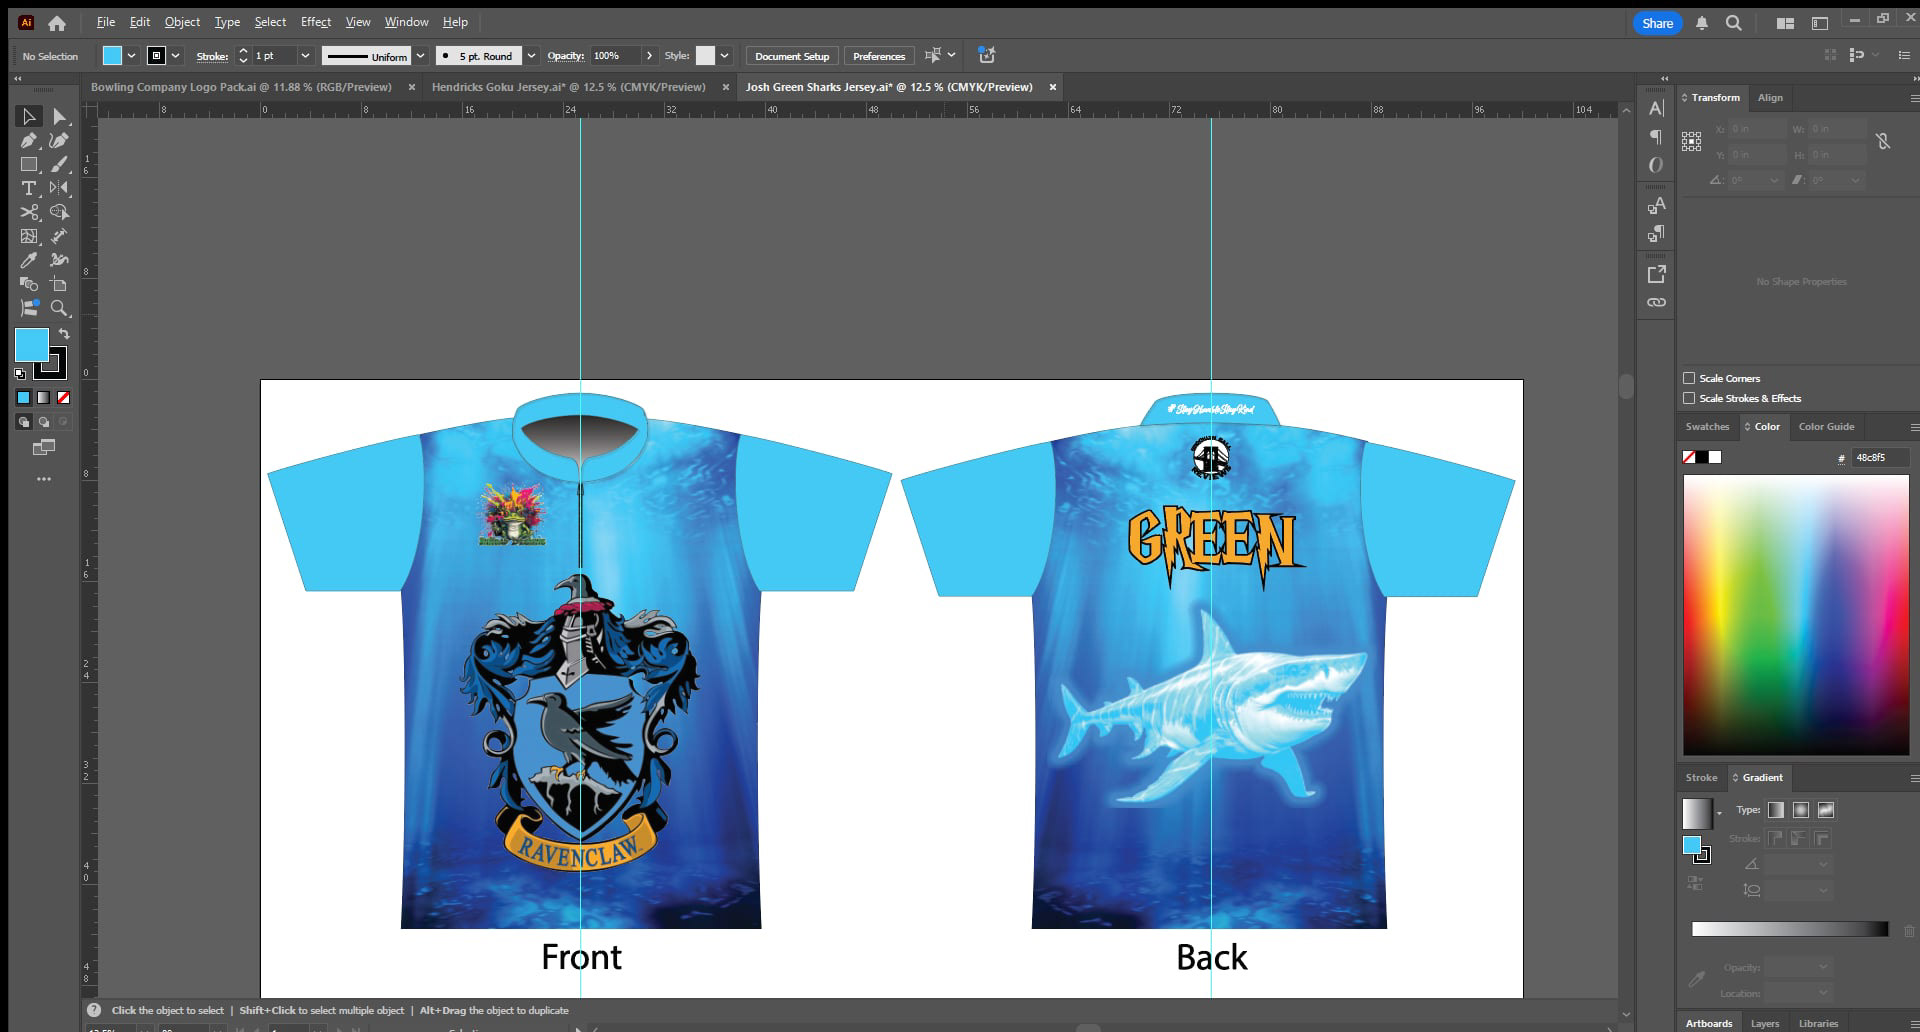This screenshot has width=1920, height=1032.
Task: Click the Swap Fill and Stroke arrow
Action: tap(64, 334)
